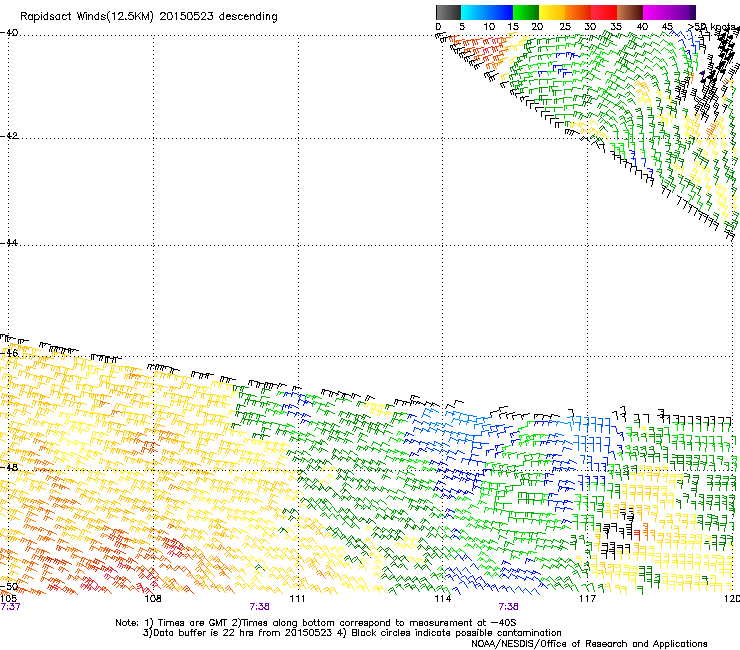Click the '25' label under the color bar
The height and width of the screenshot is (650, 740).
coord(565,26)
